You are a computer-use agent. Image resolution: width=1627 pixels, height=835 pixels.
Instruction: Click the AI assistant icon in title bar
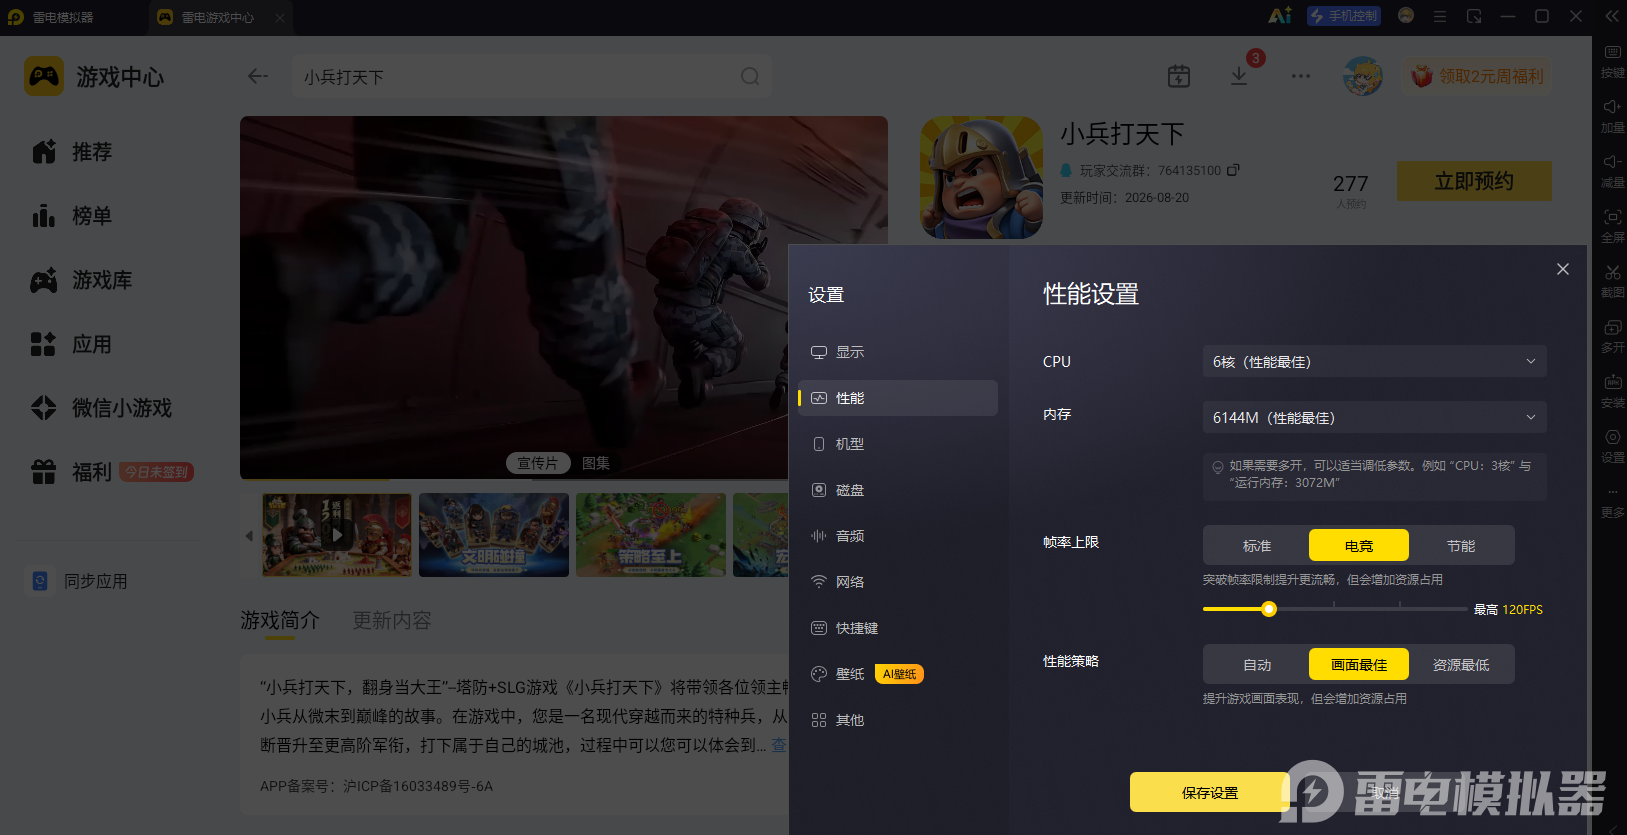(1280, 16)
